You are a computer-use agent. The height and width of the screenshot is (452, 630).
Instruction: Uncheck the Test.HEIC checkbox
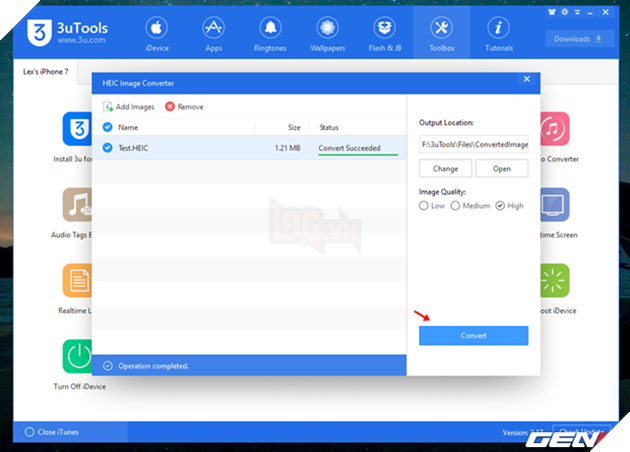click(107, 147)
